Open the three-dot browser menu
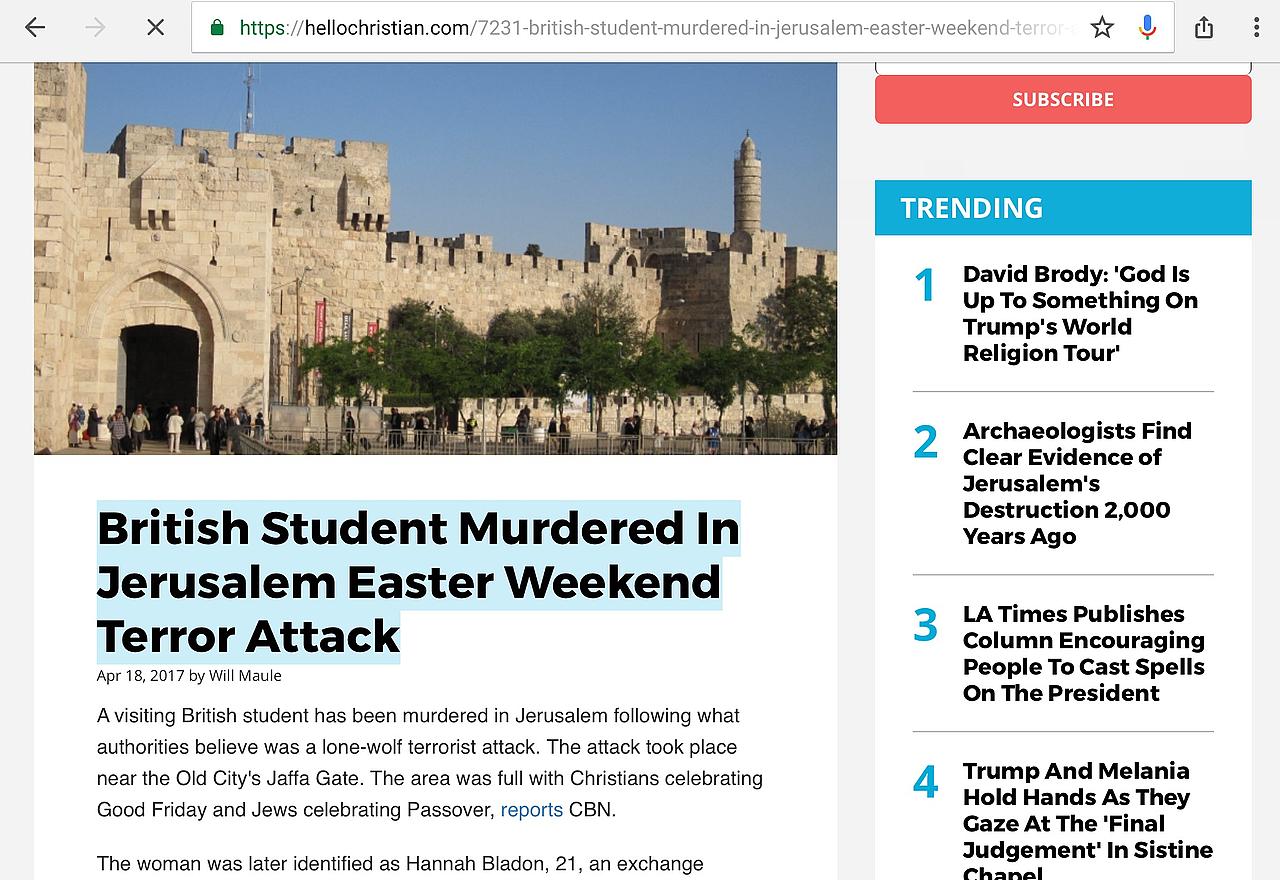The height and width of the screenshot is (880, 1280). 1257,28
